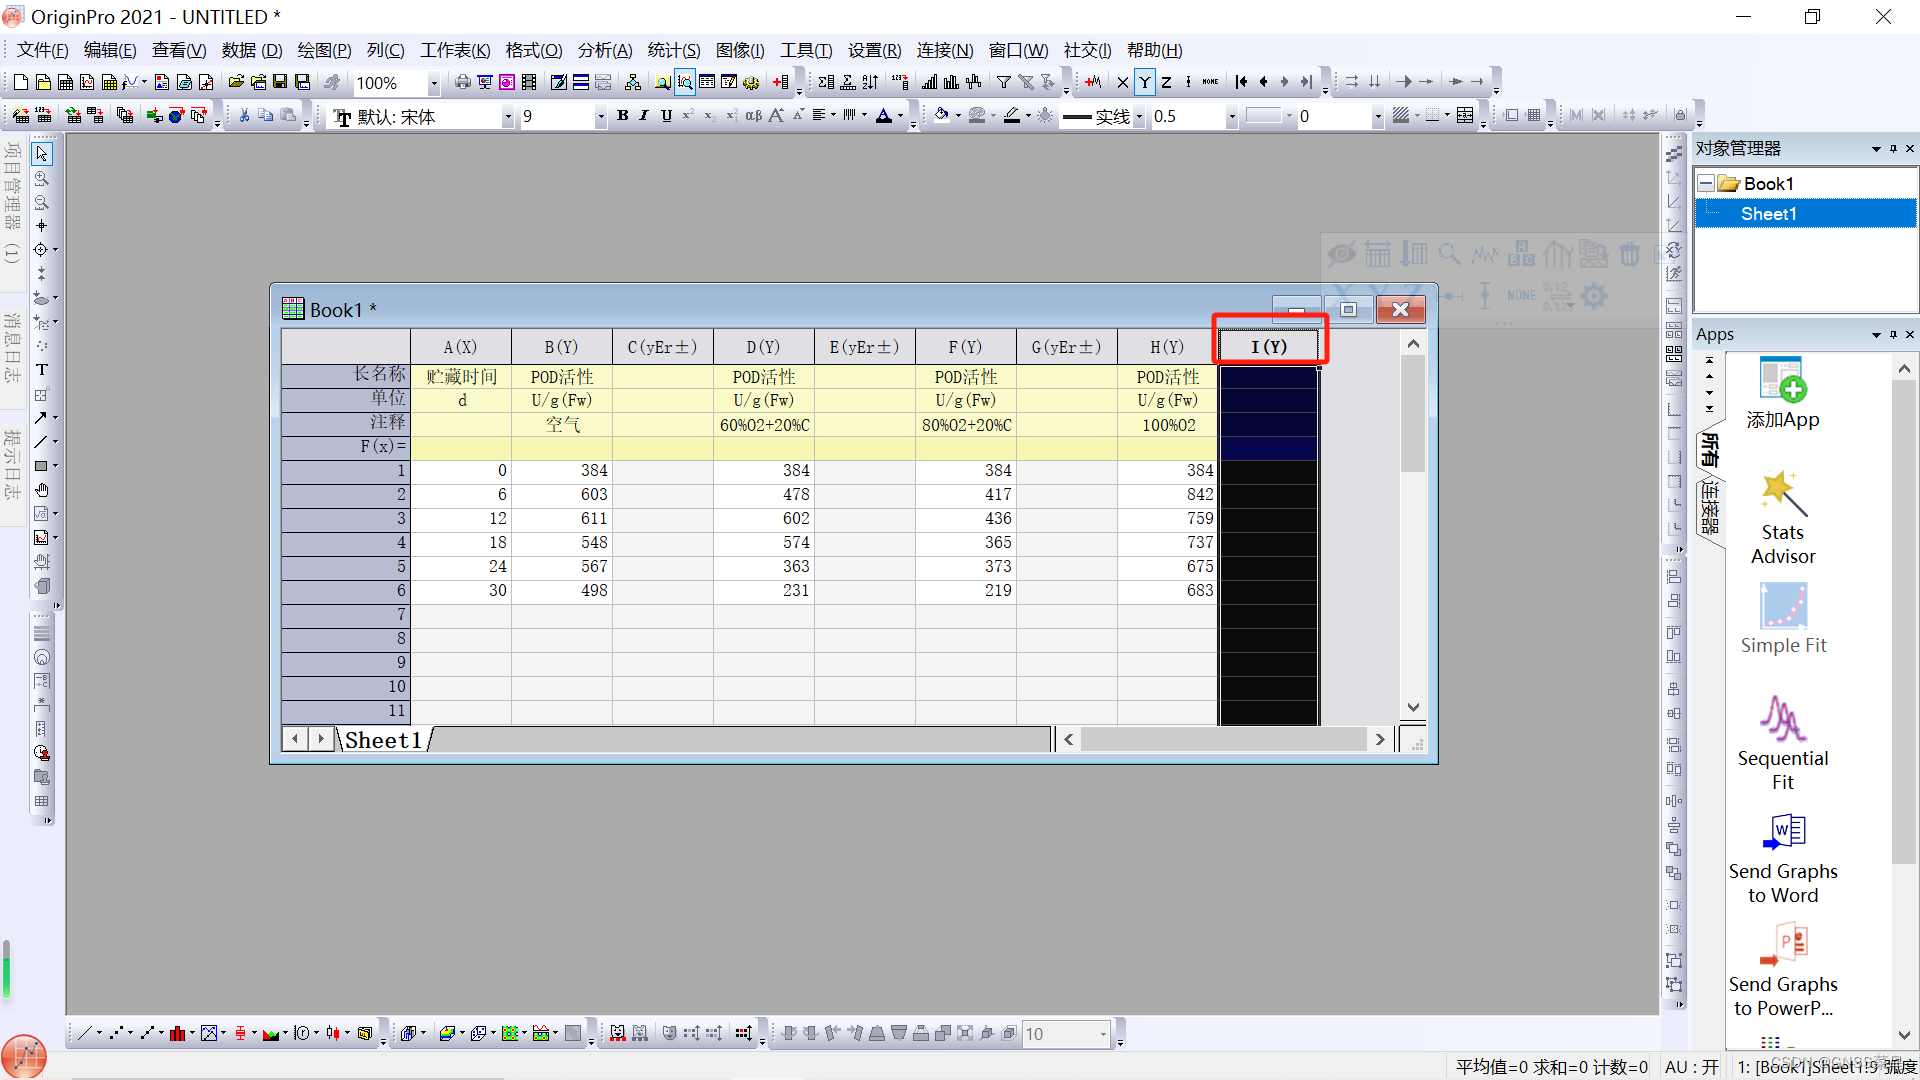Select Sheet1 in Object Manager tree

click(x=1768, y=213)
